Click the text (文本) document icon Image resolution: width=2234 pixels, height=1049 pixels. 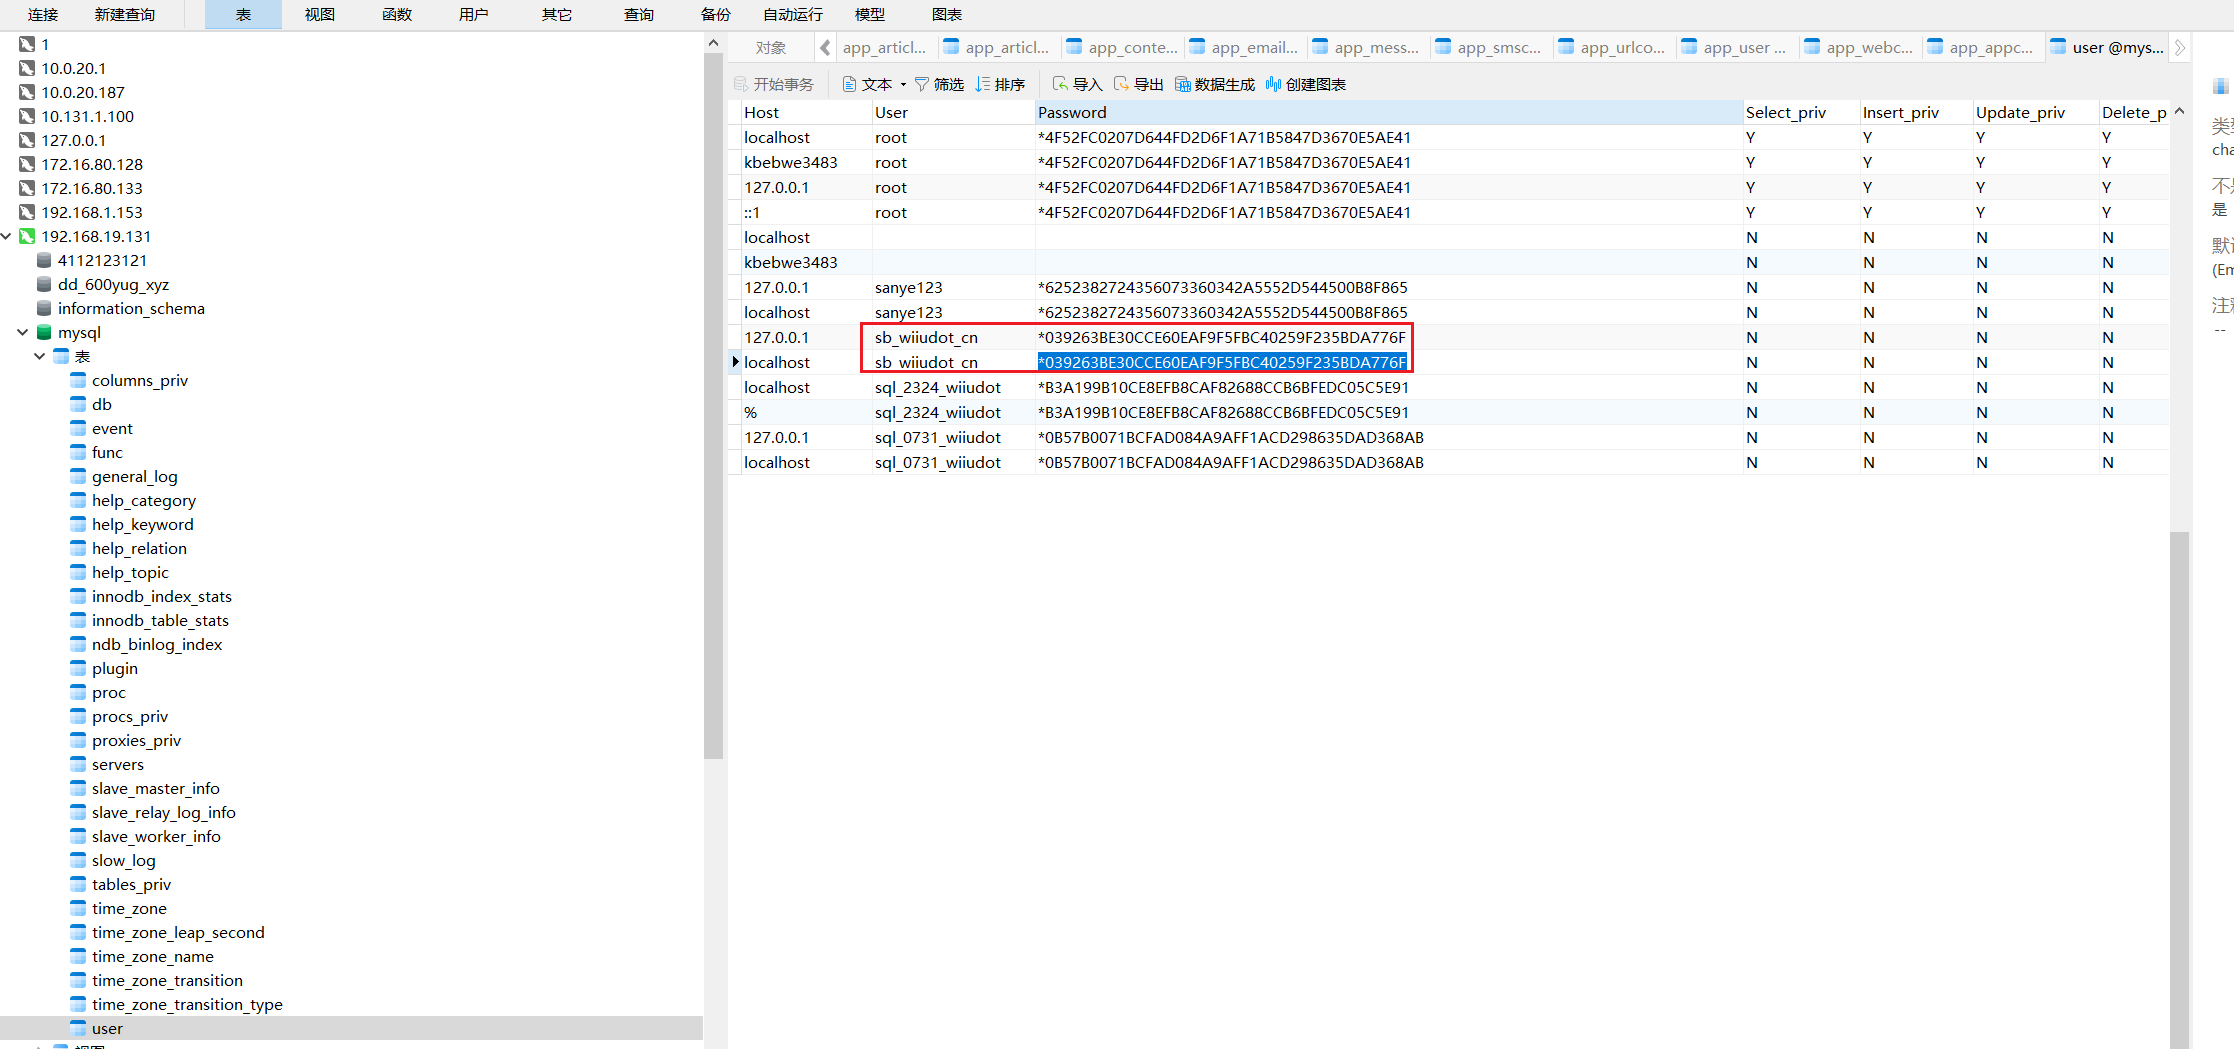pyautogui.click(x=849, y=84)
